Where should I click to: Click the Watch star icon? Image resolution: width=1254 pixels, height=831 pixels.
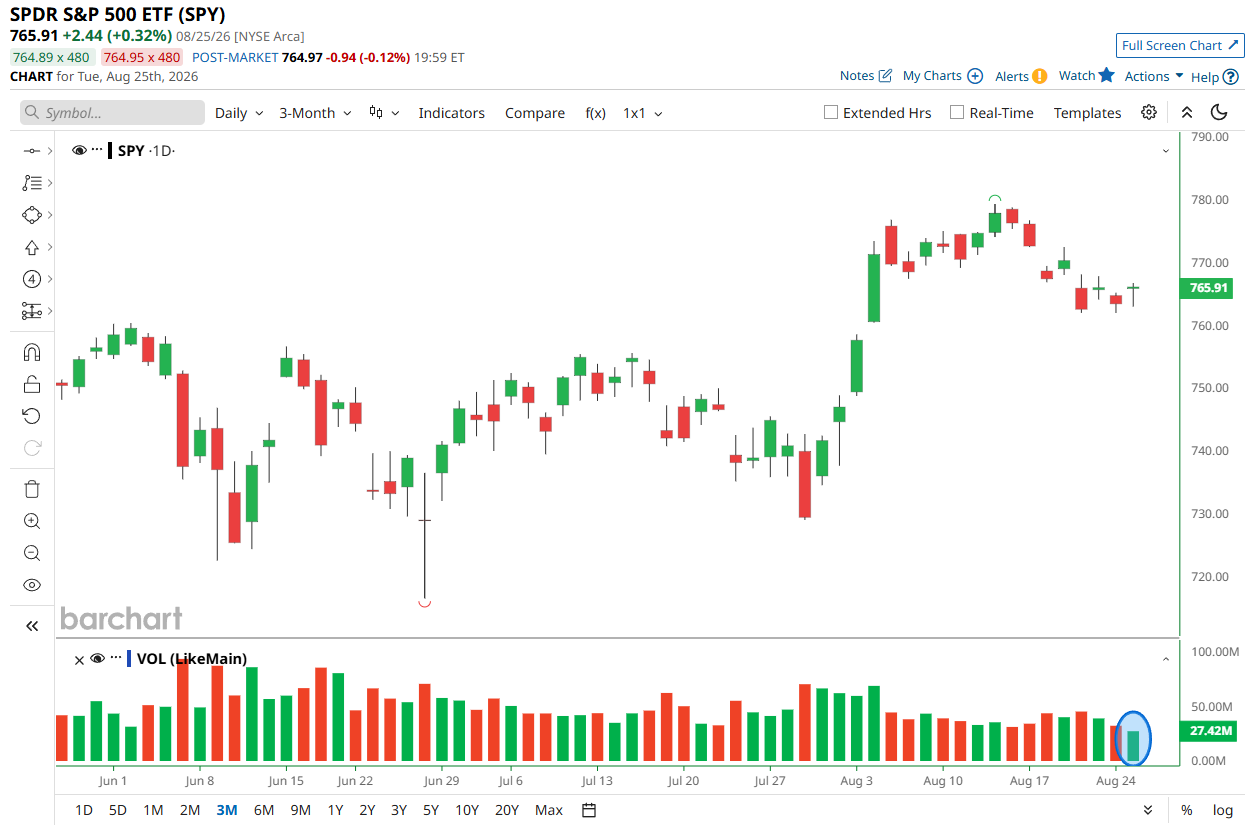click(1106, 75)
